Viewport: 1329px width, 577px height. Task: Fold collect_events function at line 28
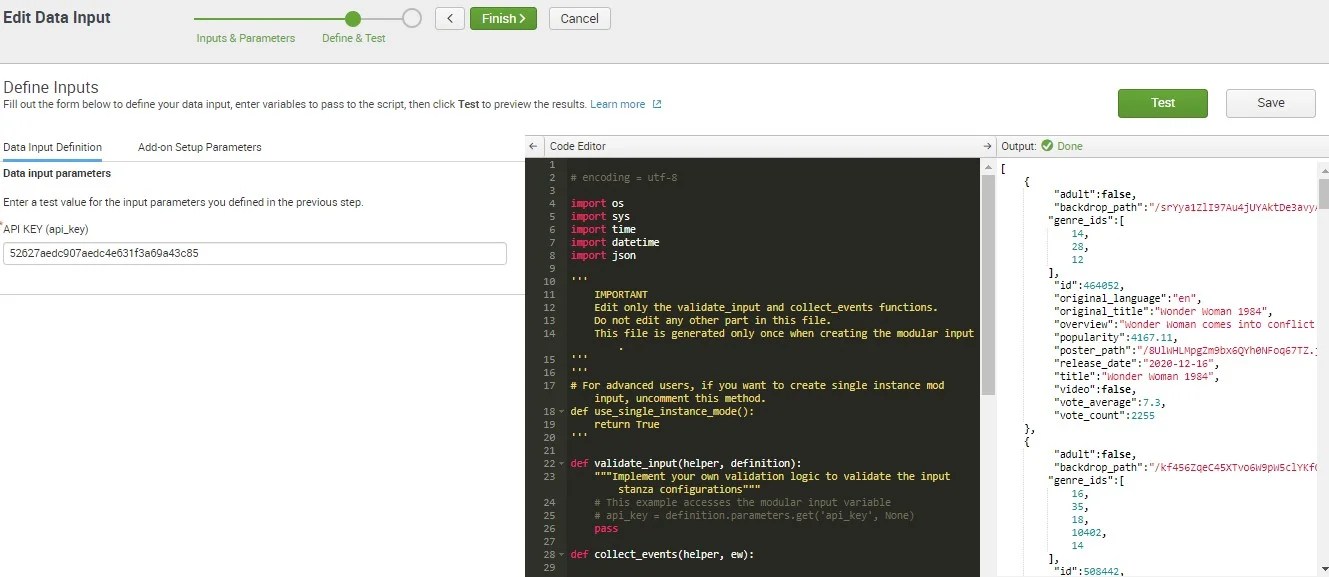pos(564,555)
